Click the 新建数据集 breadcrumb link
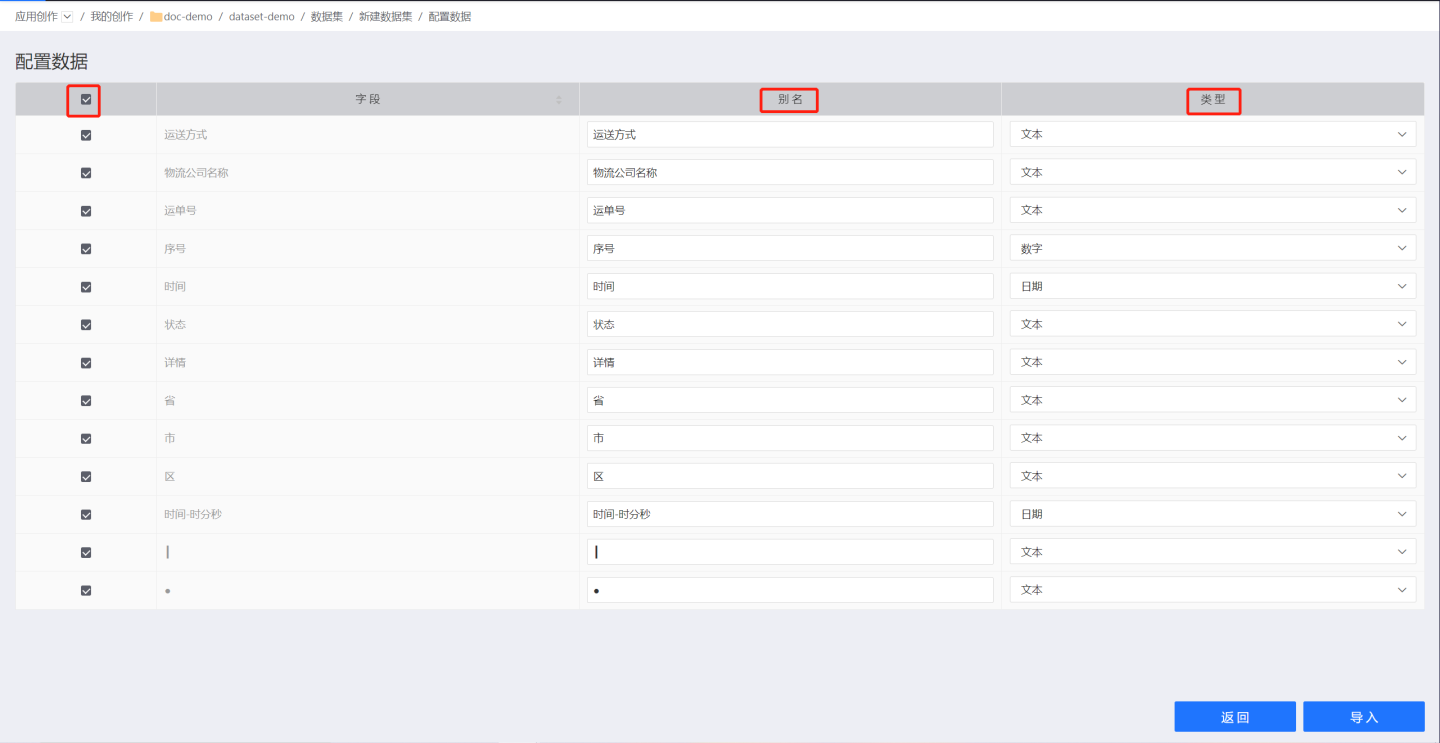1440x743 pixels. click(x=385, y=17)
